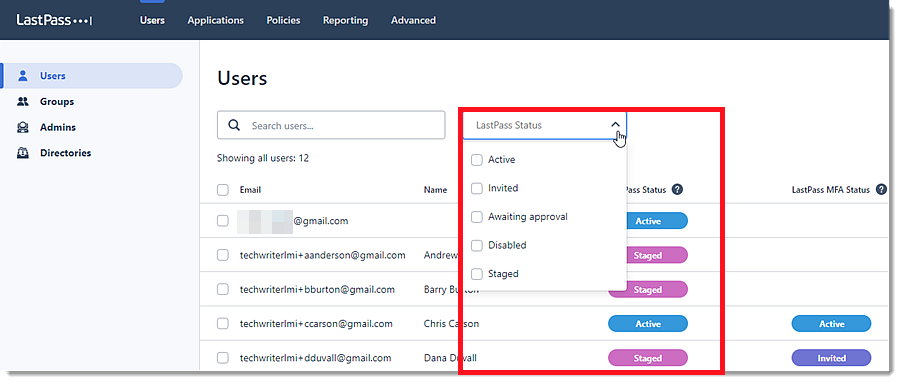Click the LastPass logo in header

click(x=54, y=20)
